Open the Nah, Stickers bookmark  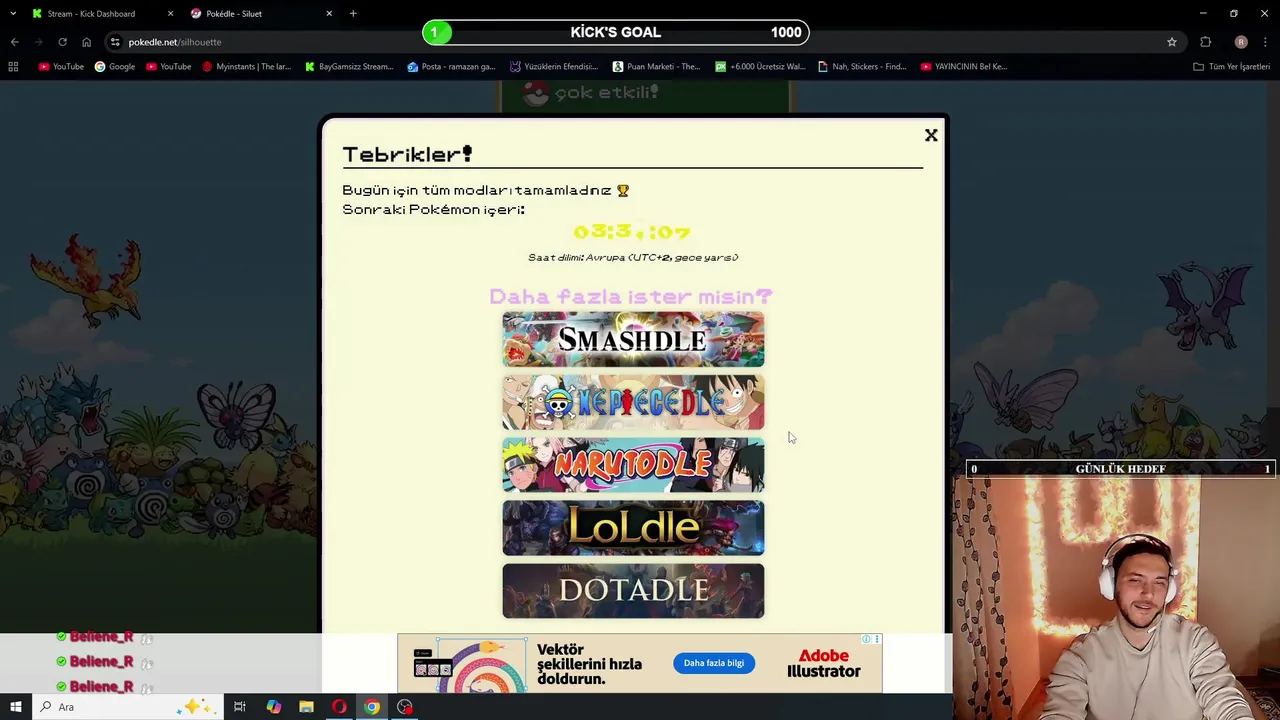(x=862, y=67)
